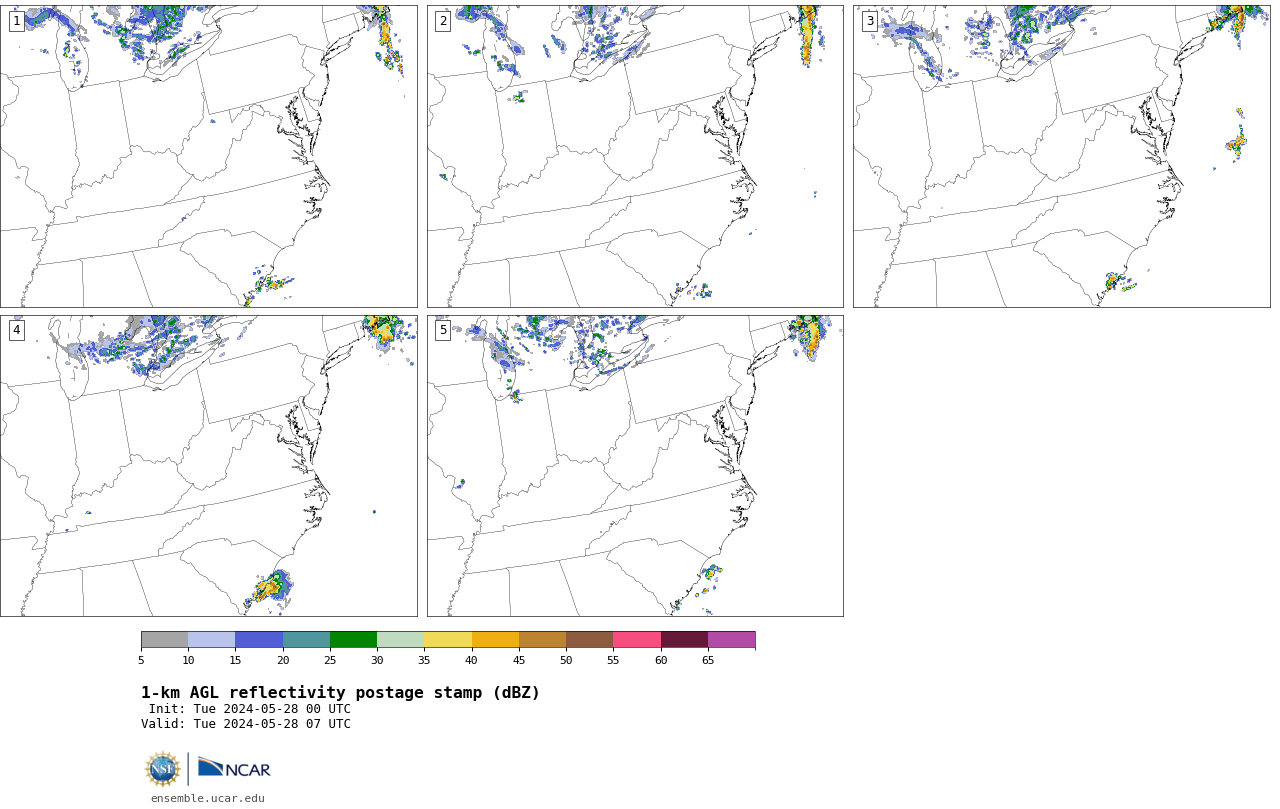The height and width of the screenshot is (809, 1280).
Task: Click the NSF logo icon
Action: coord(163,769)
